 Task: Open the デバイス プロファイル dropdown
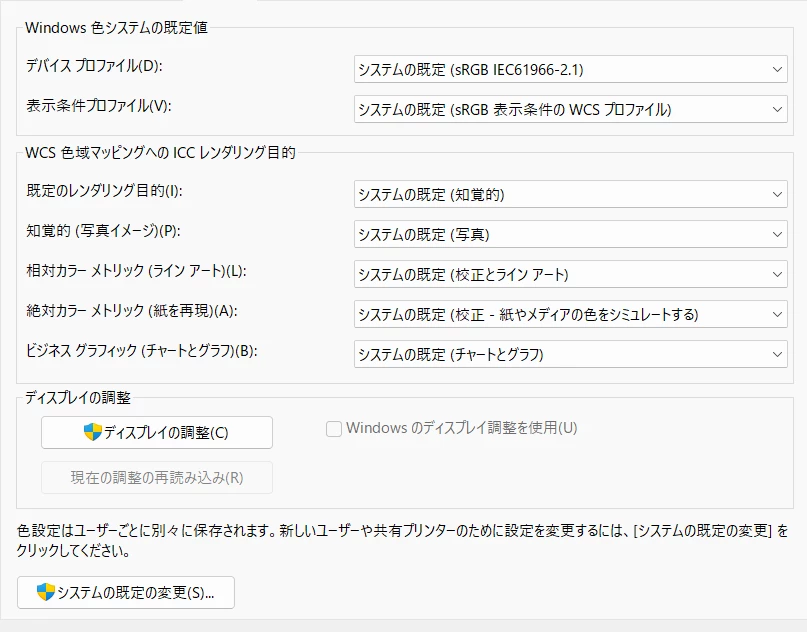[571, 69]
